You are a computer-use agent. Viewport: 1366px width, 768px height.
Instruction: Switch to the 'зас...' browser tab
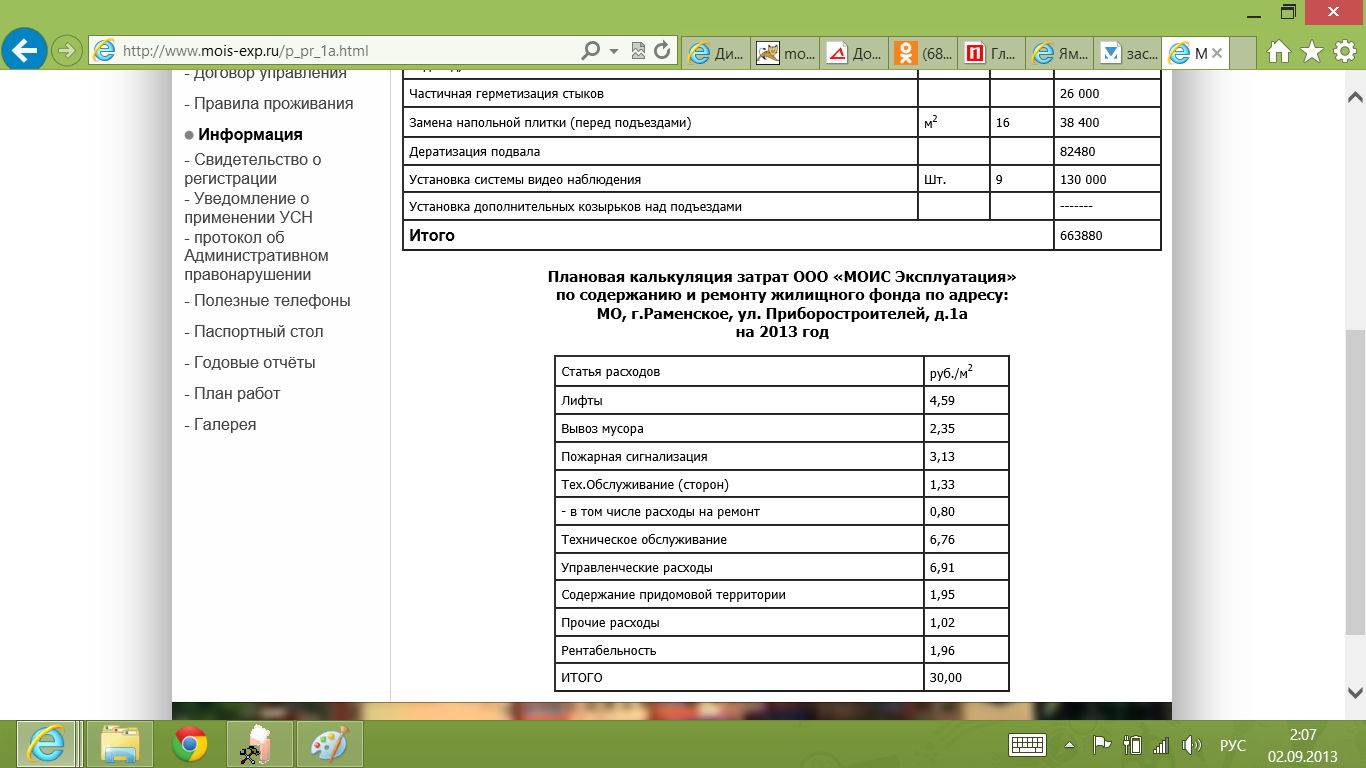pyautogui.click(x=1128, y=53)
